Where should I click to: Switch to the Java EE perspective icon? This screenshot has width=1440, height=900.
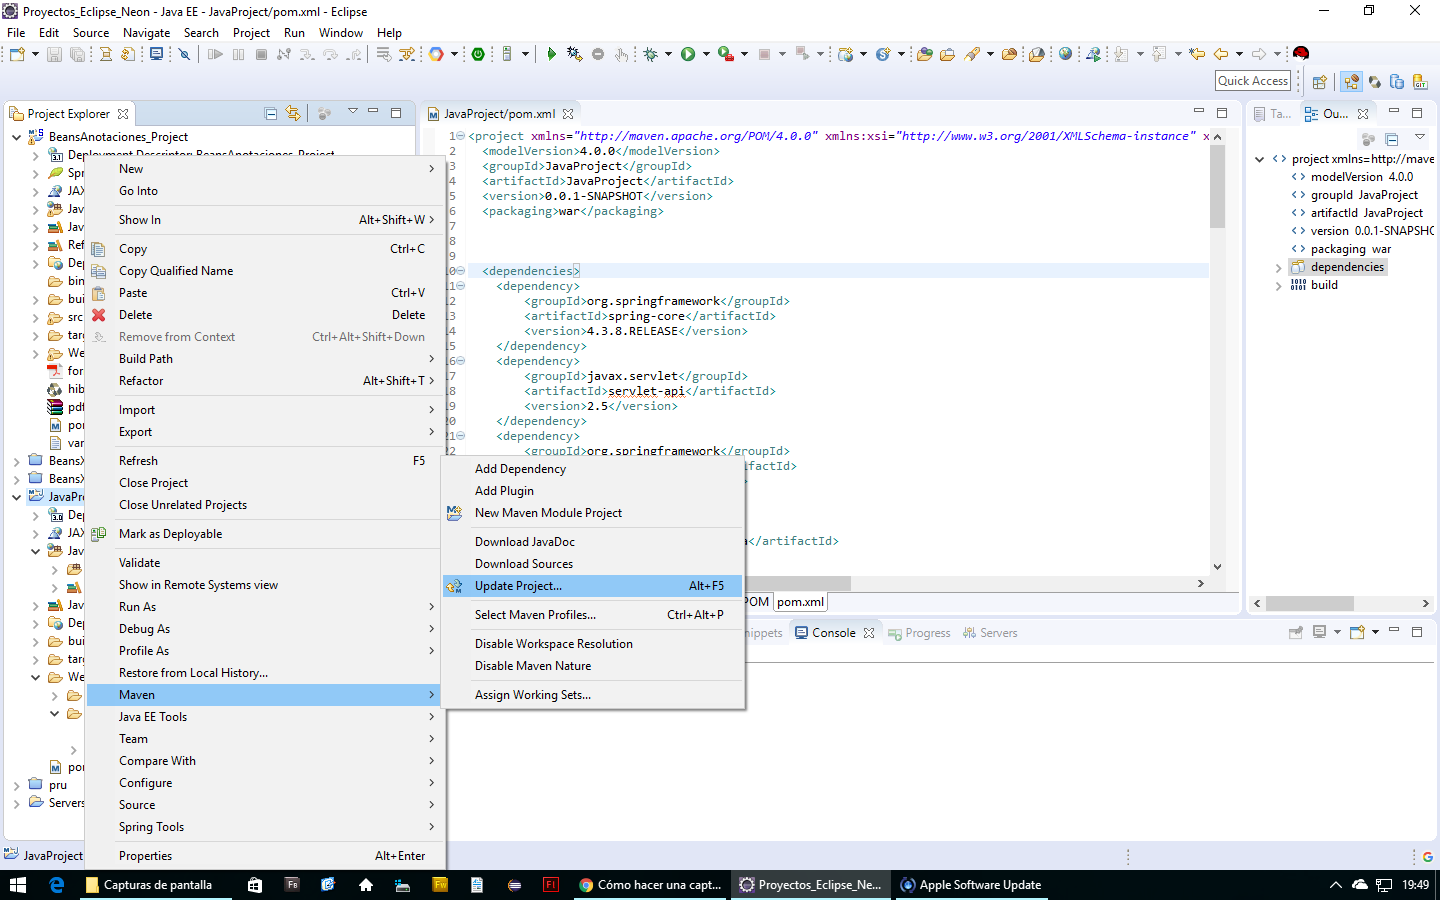point(1352,82)
